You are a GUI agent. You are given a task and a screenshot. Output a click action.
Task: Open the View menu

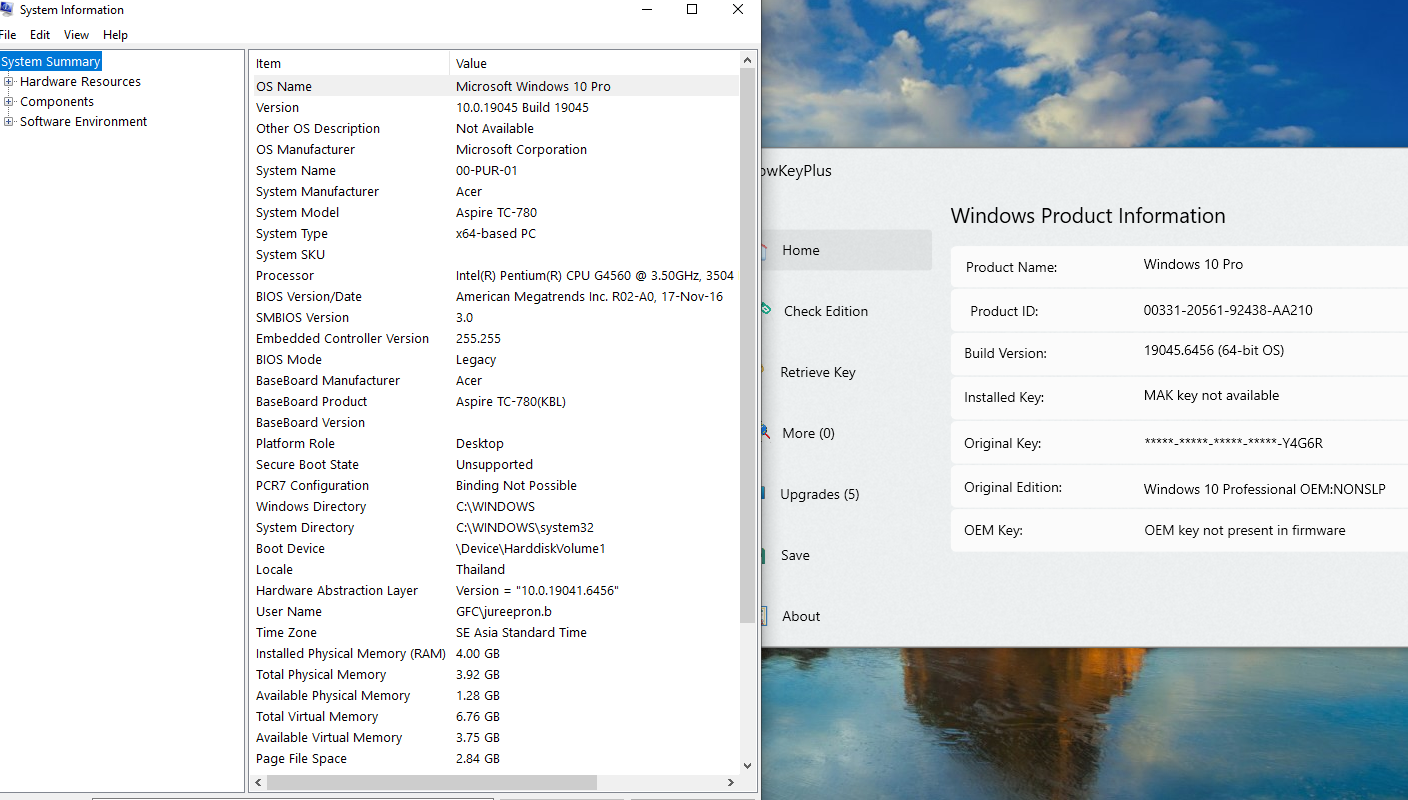(76, 35)
